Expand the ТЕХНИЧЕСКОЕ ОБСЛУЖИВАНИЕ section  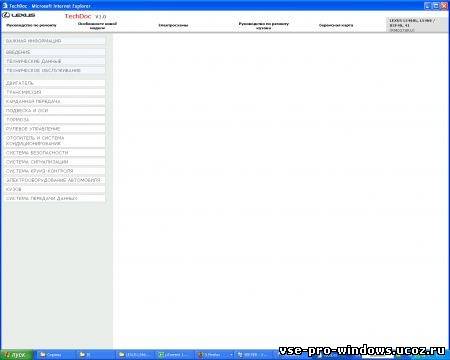[x=55, y=70]
